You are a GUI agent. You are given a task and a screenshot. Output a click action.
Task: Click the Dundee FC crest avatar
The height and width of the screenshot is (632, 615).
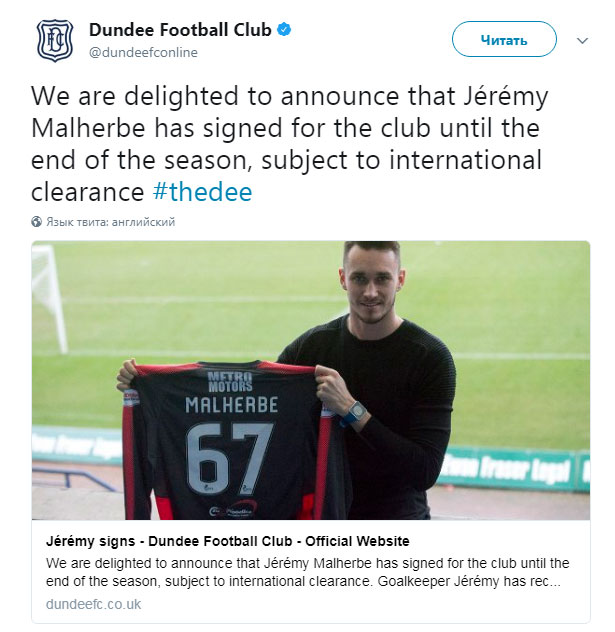55,41
